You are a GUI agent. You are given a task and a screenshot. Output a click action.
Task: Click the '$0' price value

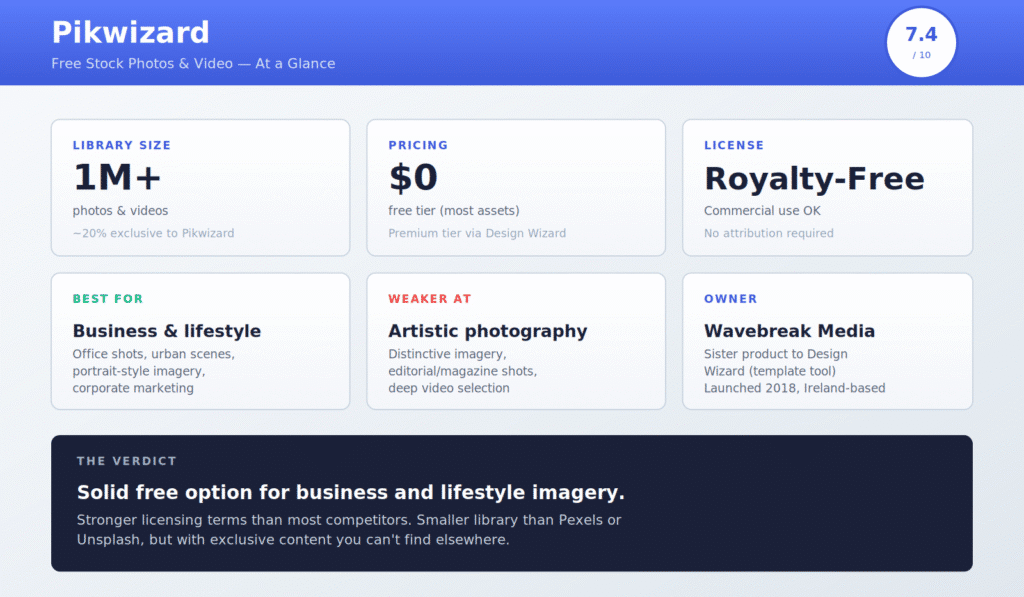pos(413,178)
